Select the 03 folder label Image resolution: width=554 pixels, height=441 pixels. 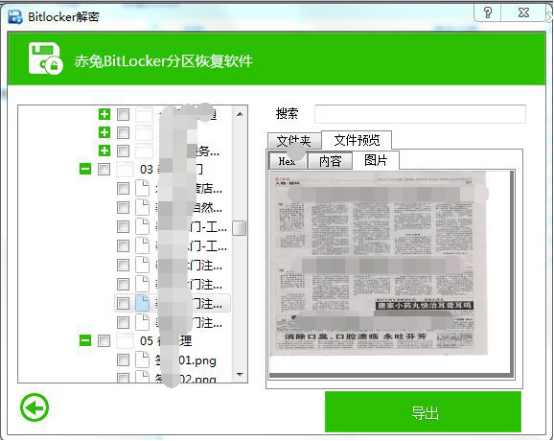[x=172, y=169]
